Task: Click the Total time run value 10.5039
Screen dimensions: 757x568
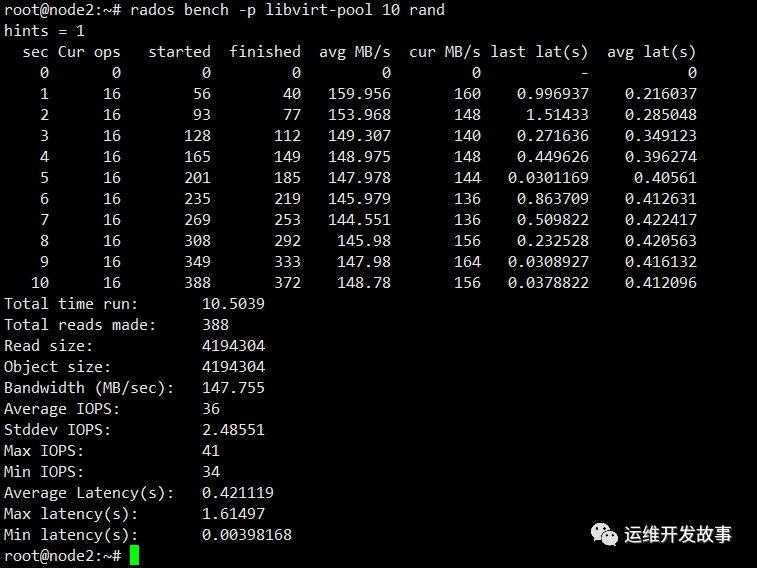Action: click(233, 304)
